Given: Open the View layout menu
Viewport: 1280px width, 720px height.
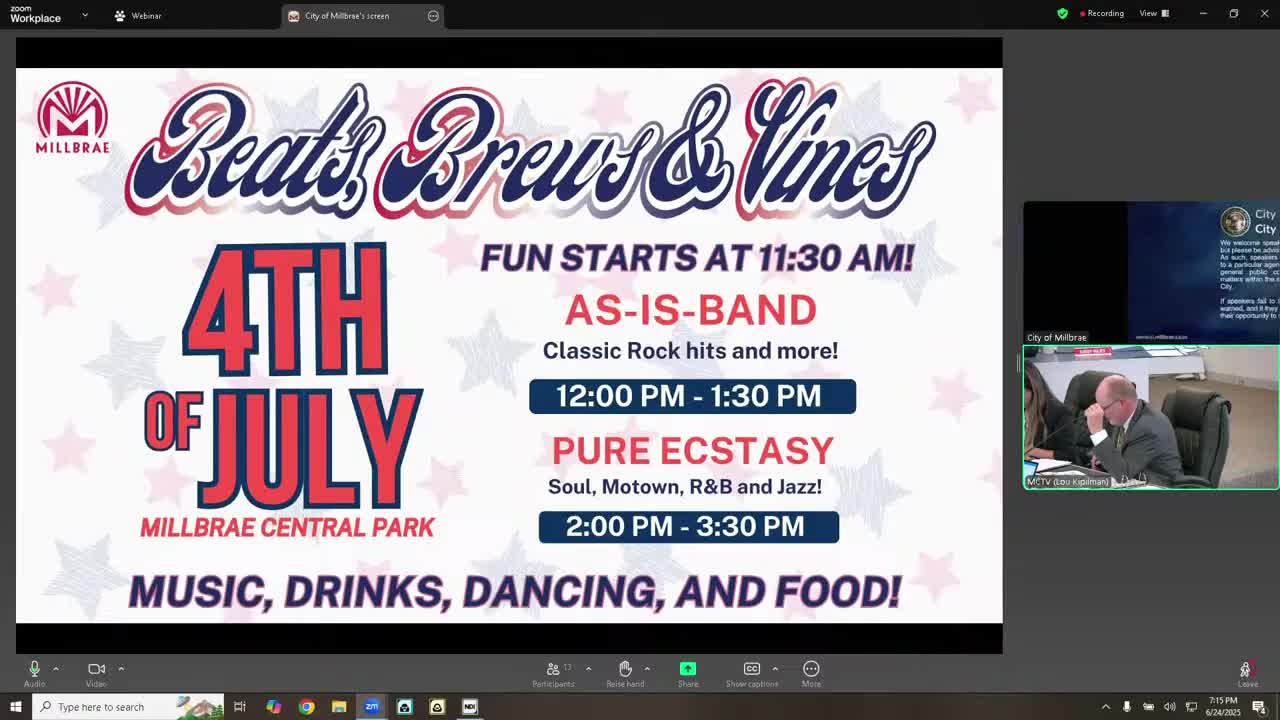Looking at the screenshot, I should [x=1154, y=13].
